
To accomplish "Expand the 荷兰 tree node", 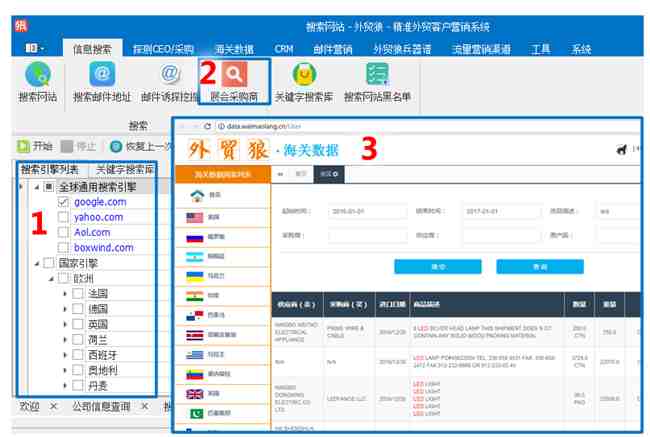I will pyautogui.click(x=65, y=340).
